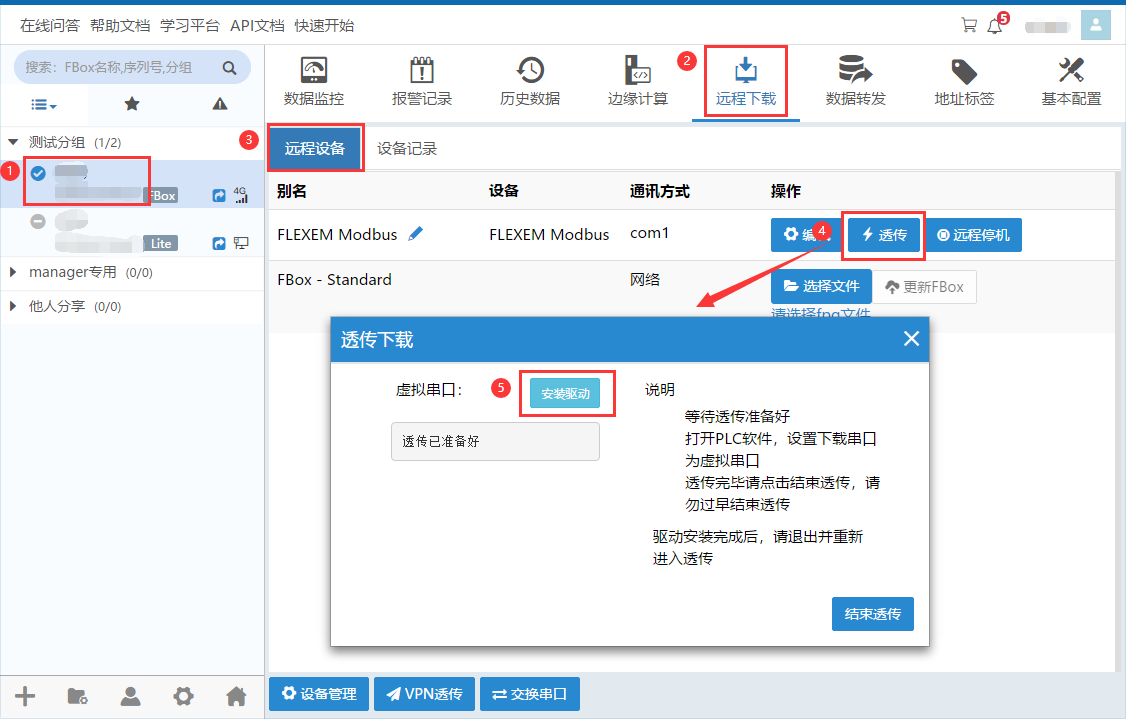The image size is (1126, 719).
Task: Expand the manager专用 group
Action: click(x=13, y=272)
